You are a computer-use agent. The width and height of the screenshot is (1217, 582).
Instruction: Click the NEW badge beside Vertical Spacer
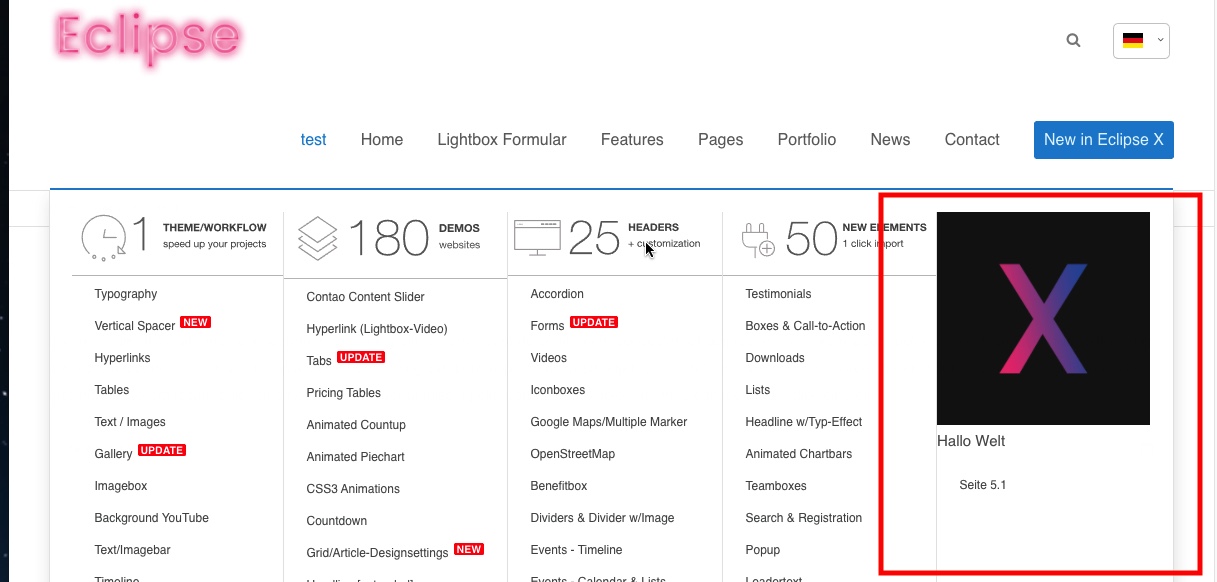pyautogui.click(x=195, y=323)
